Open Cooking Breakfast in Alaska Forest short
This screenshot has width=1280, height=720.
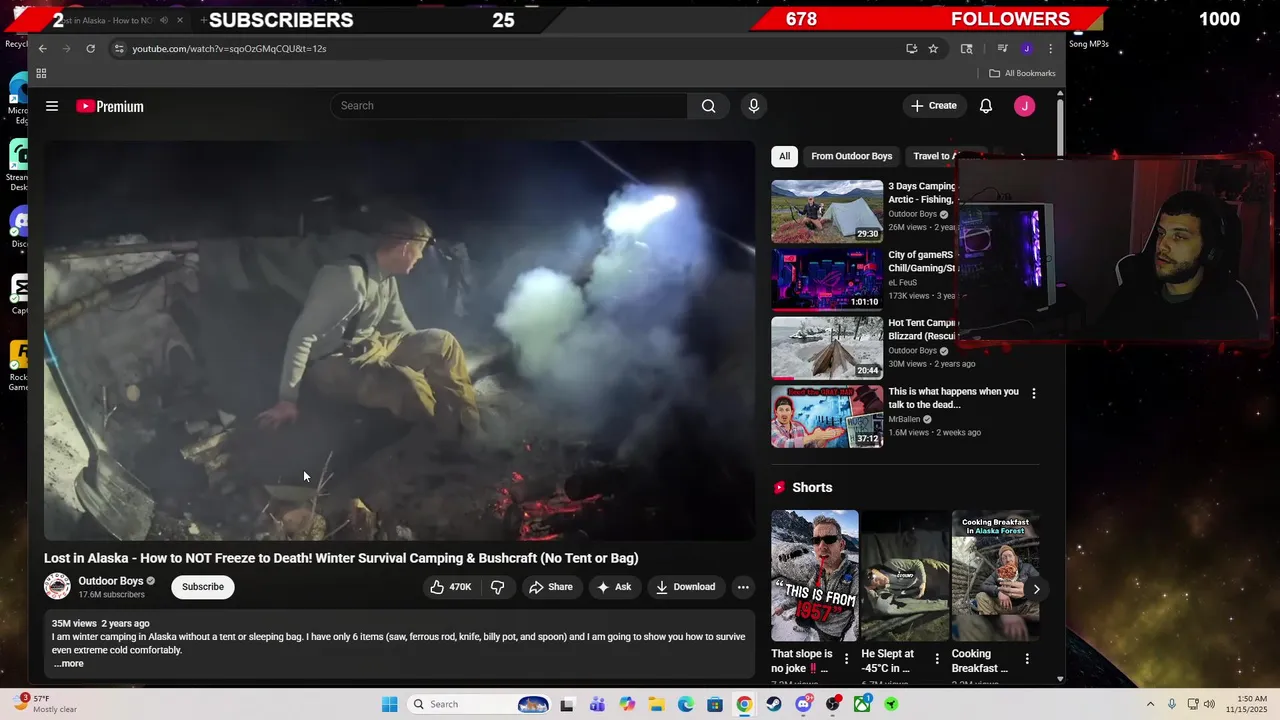pyautogui.click(x=995, y=576)
